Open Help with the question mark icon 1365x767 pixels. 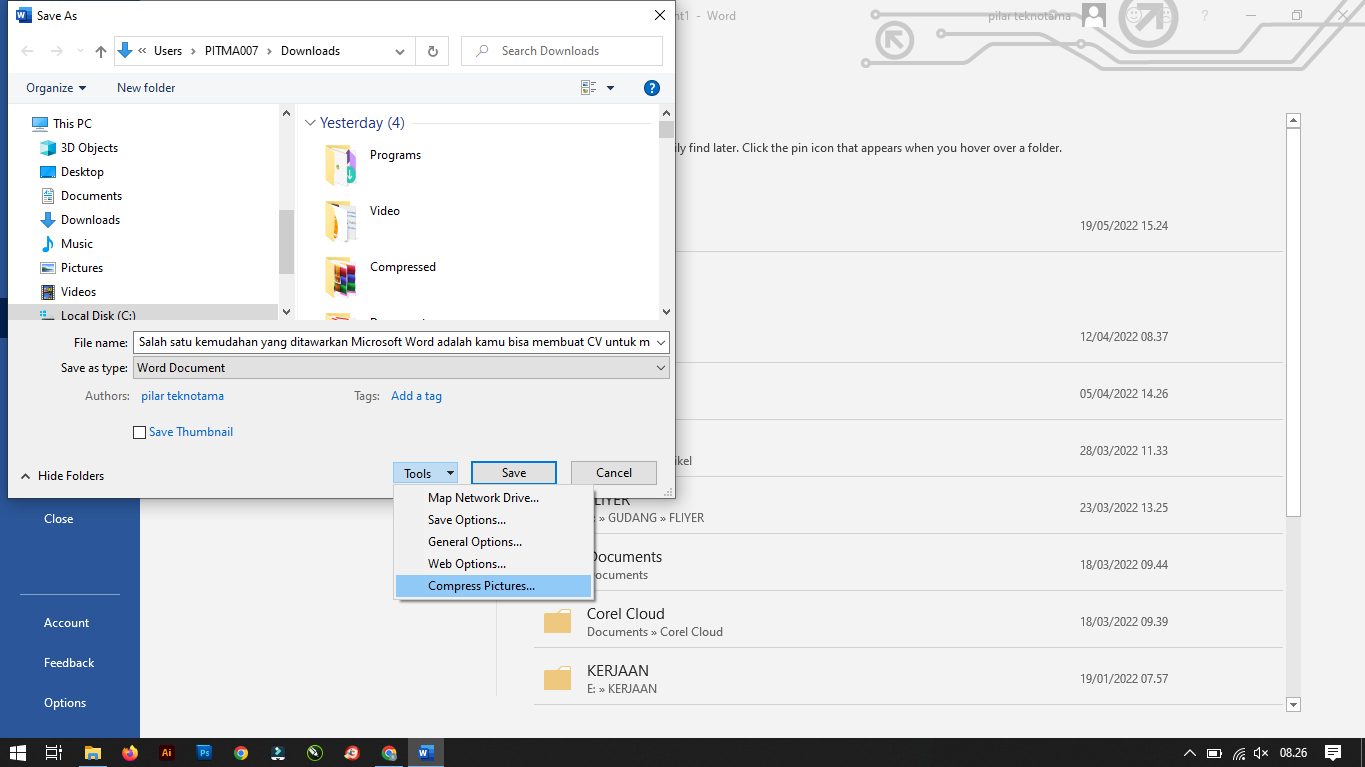[x=651, y=87]
